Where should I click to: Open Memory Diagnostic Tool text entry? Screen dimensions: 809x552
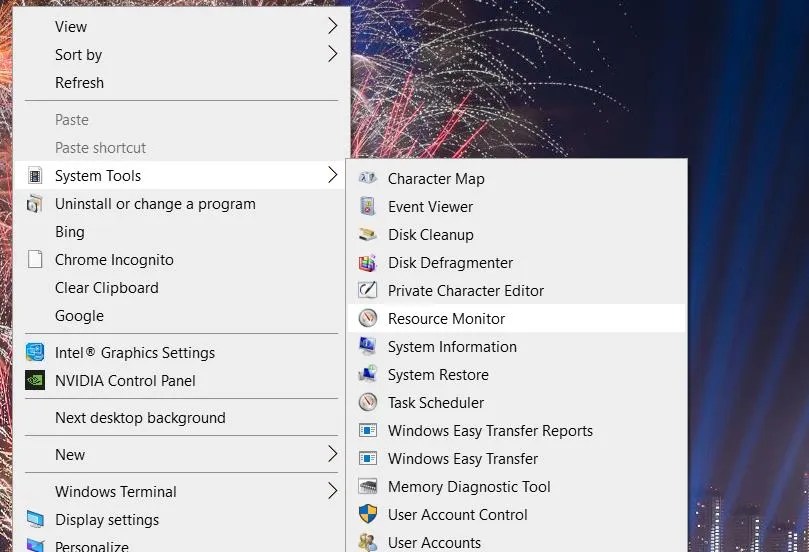470,486
